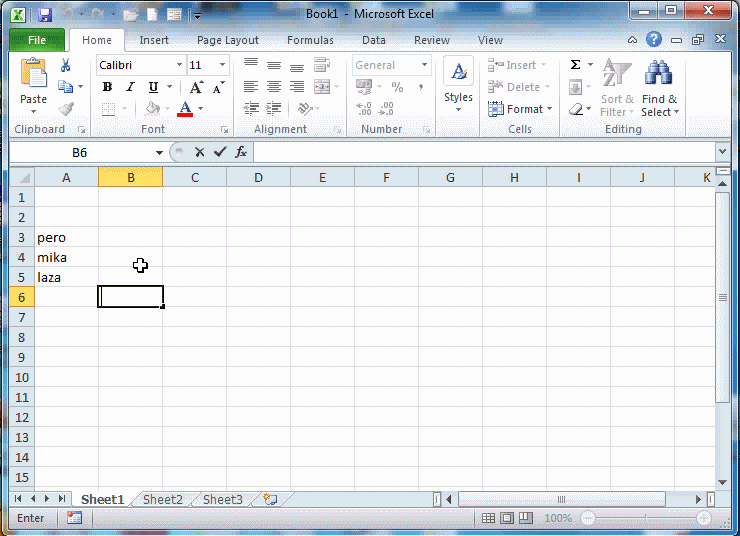The image size is (740, 536).
Task: Toggle Bold formatting
Action: [107, 87]
